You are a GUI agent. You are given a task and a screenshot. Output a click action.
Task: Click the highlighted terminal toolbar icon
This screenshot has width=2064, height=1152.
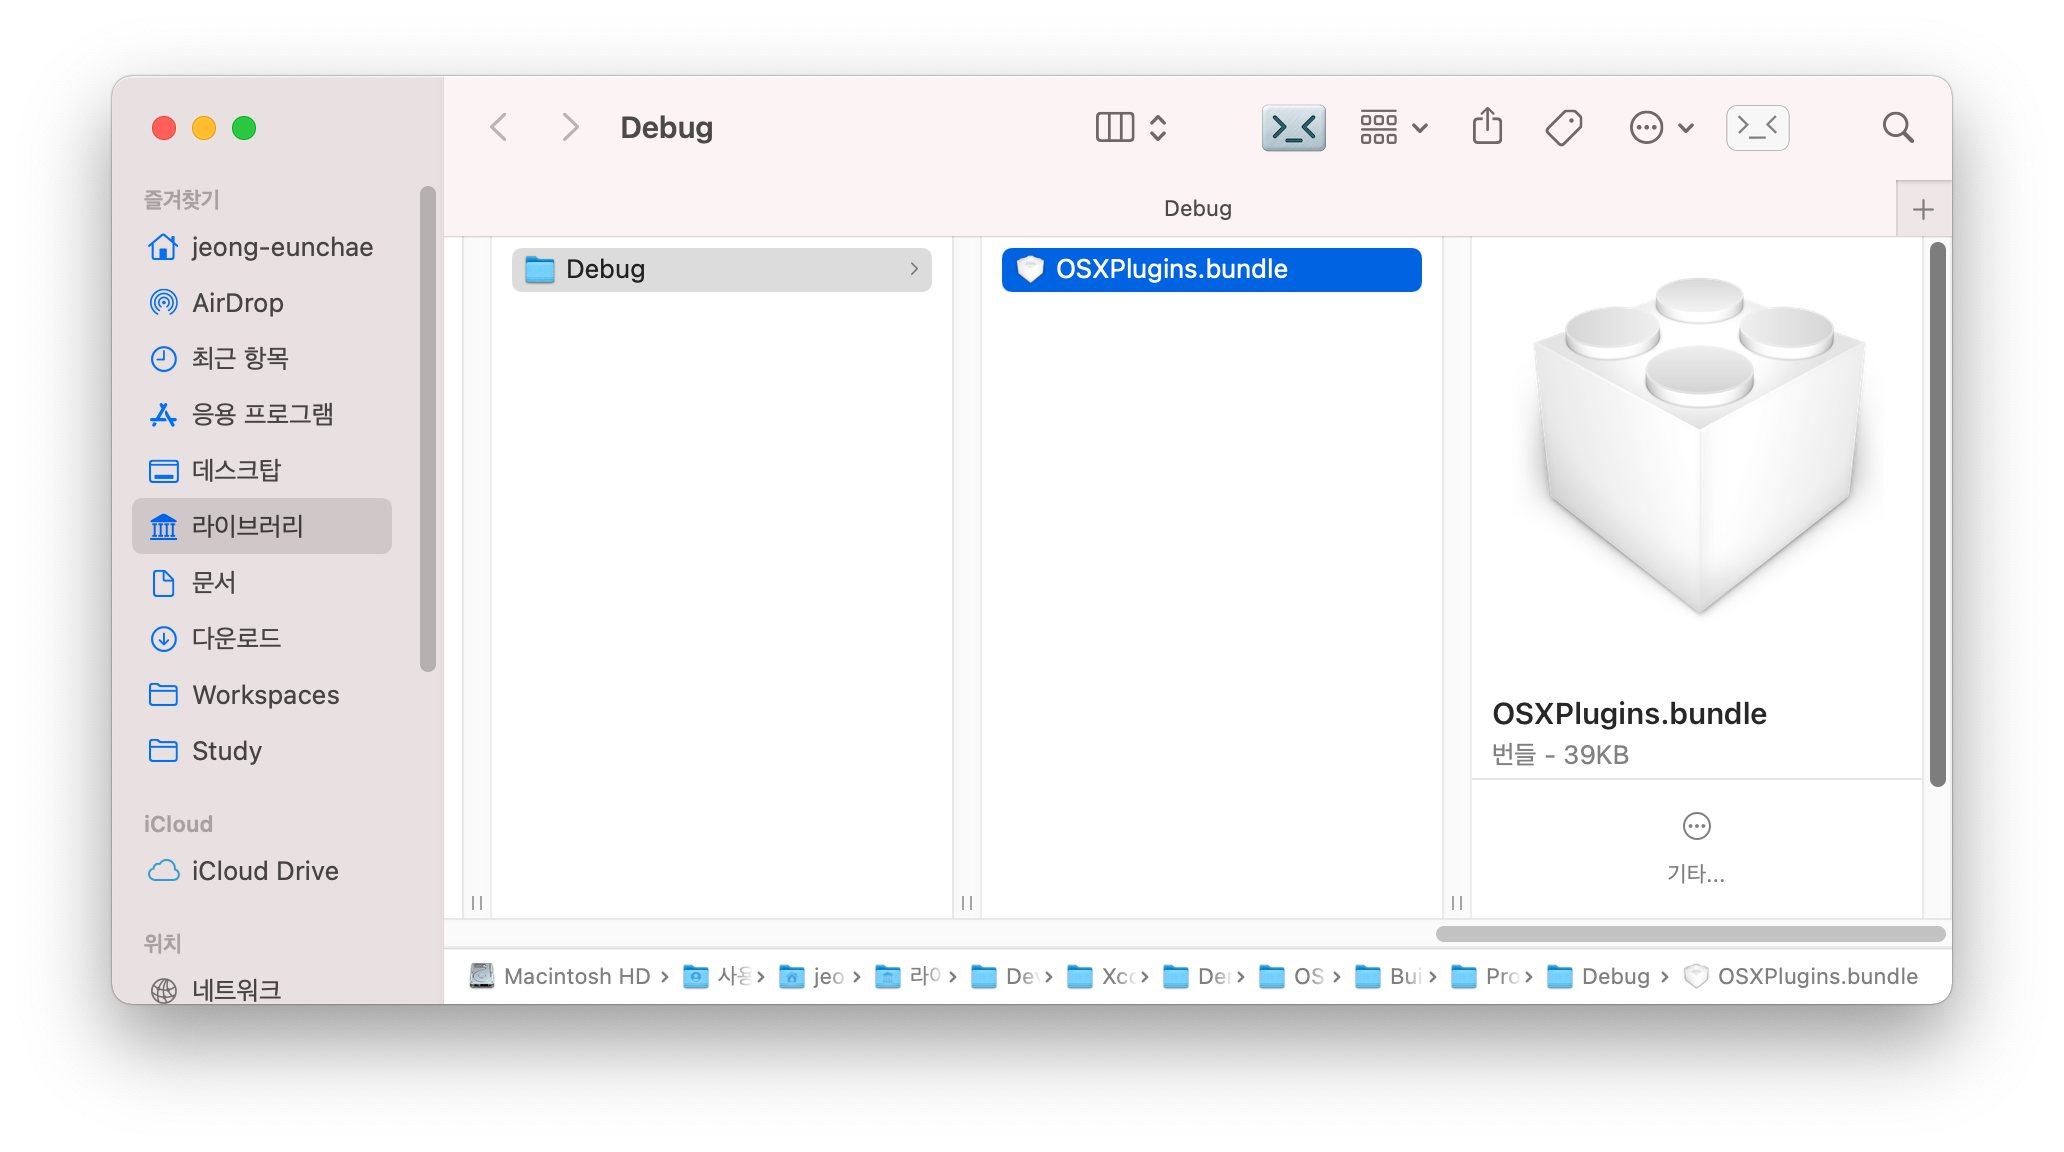point(1293,127)
